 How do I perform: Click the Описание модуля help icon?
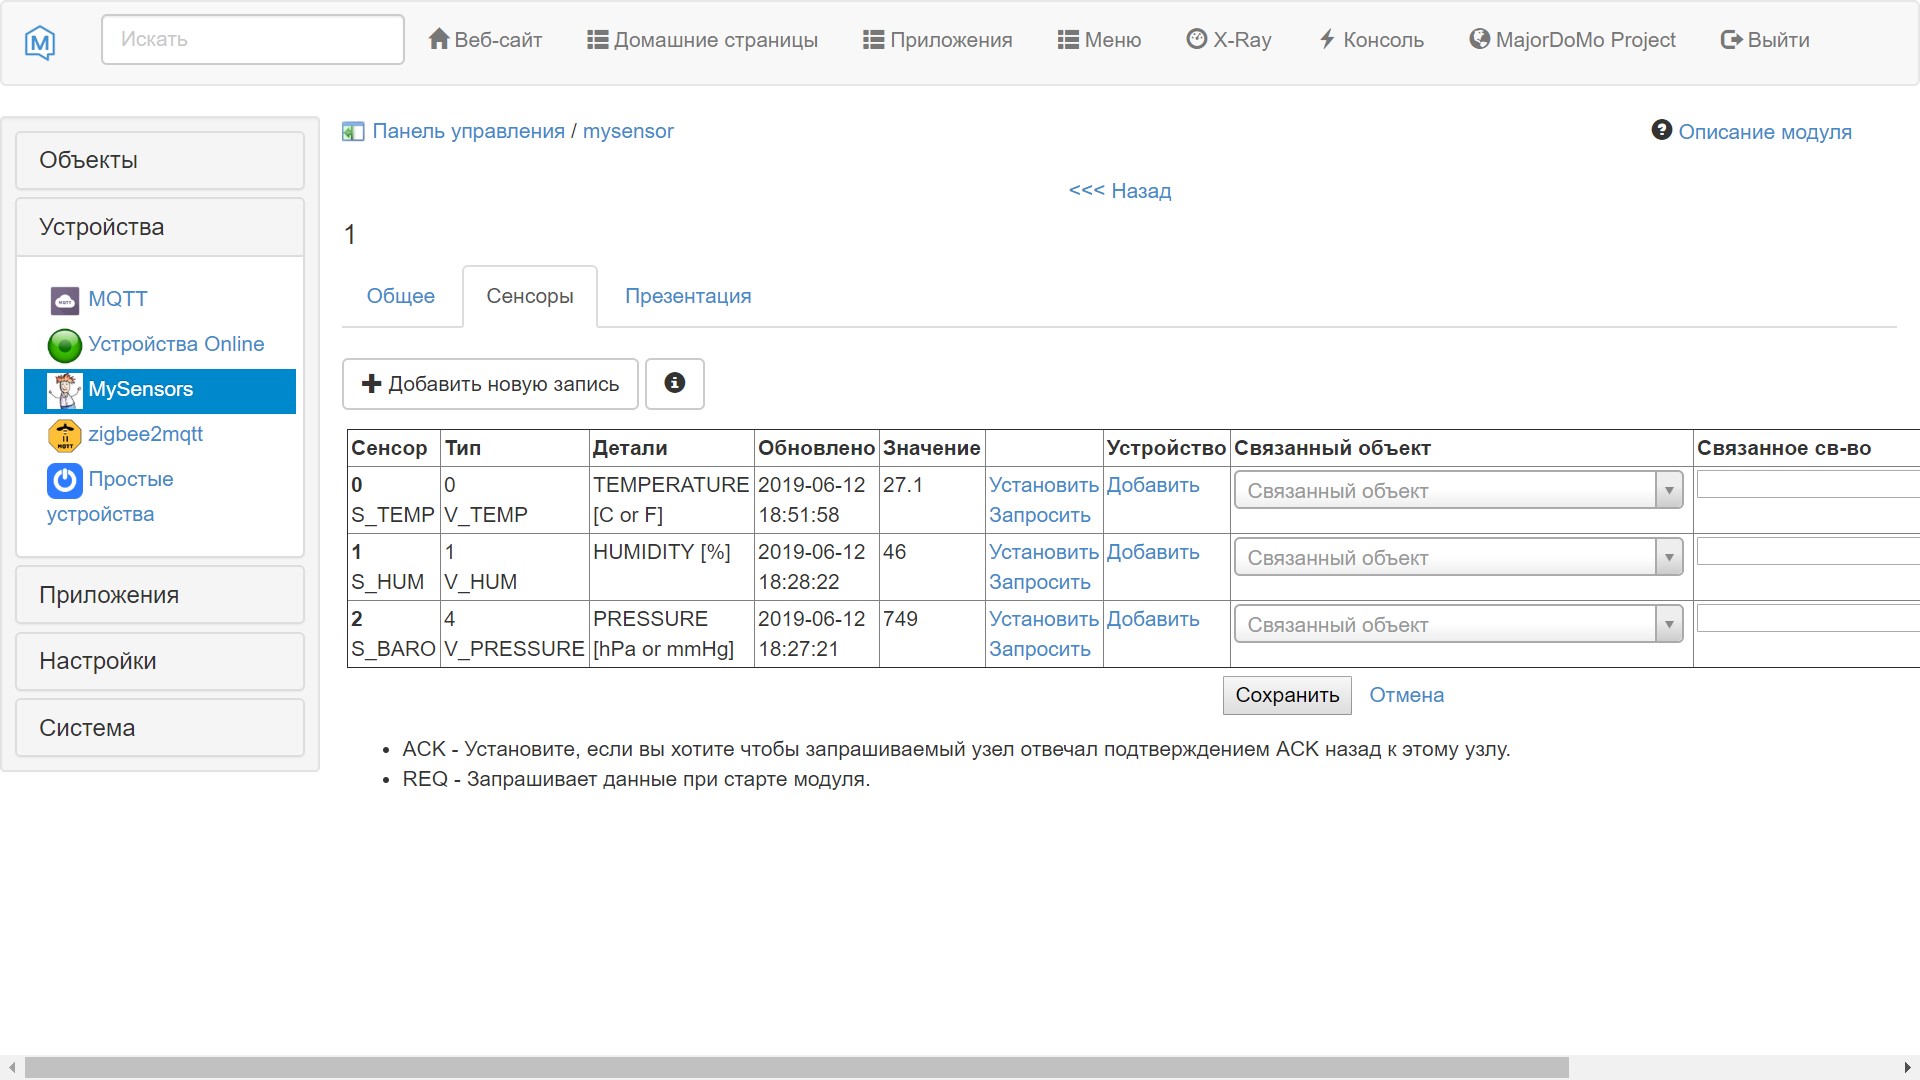(x=1661, y=131)
